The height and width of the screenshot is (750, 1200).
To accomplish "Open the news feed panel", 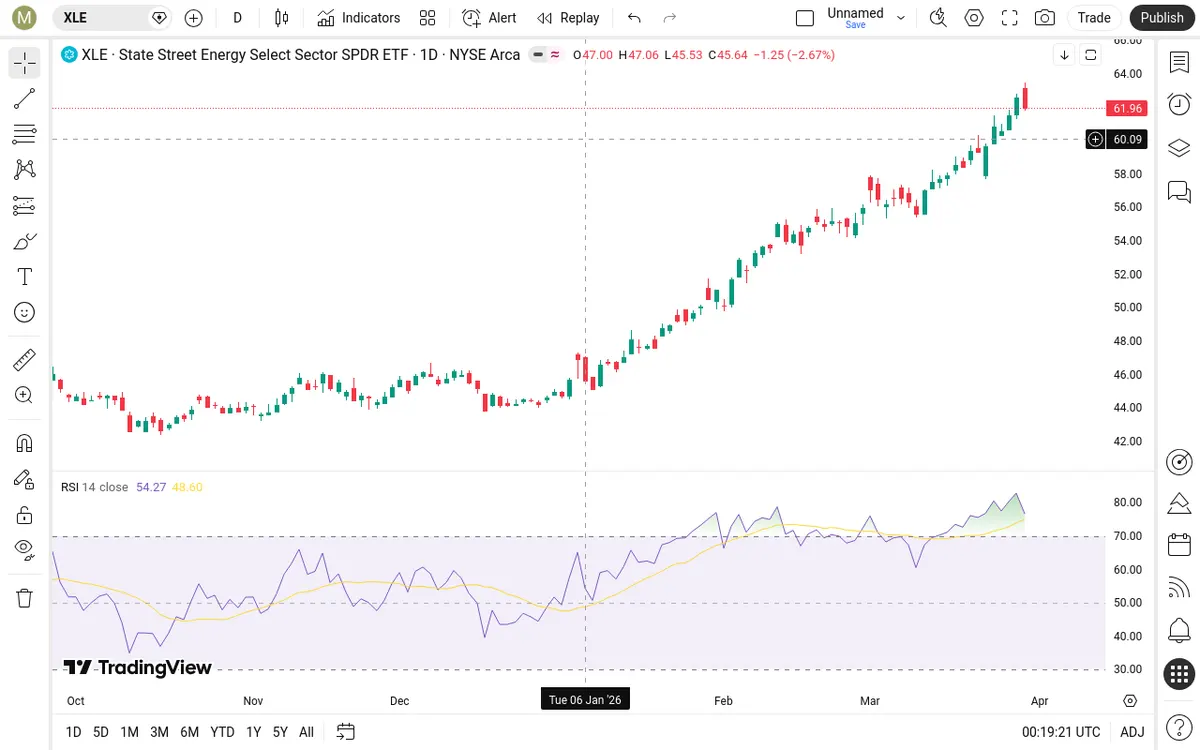I will click(x=1179, y=588).
